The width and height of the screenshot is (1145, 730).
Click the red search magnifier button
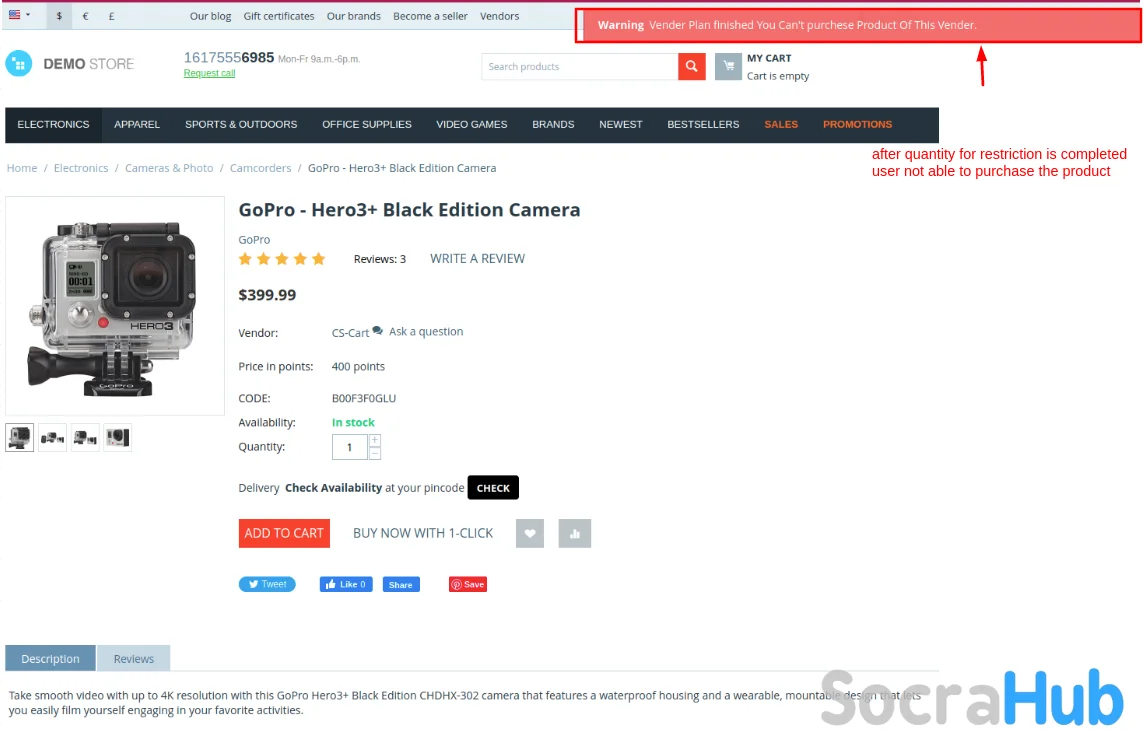[x=692, y=66]
